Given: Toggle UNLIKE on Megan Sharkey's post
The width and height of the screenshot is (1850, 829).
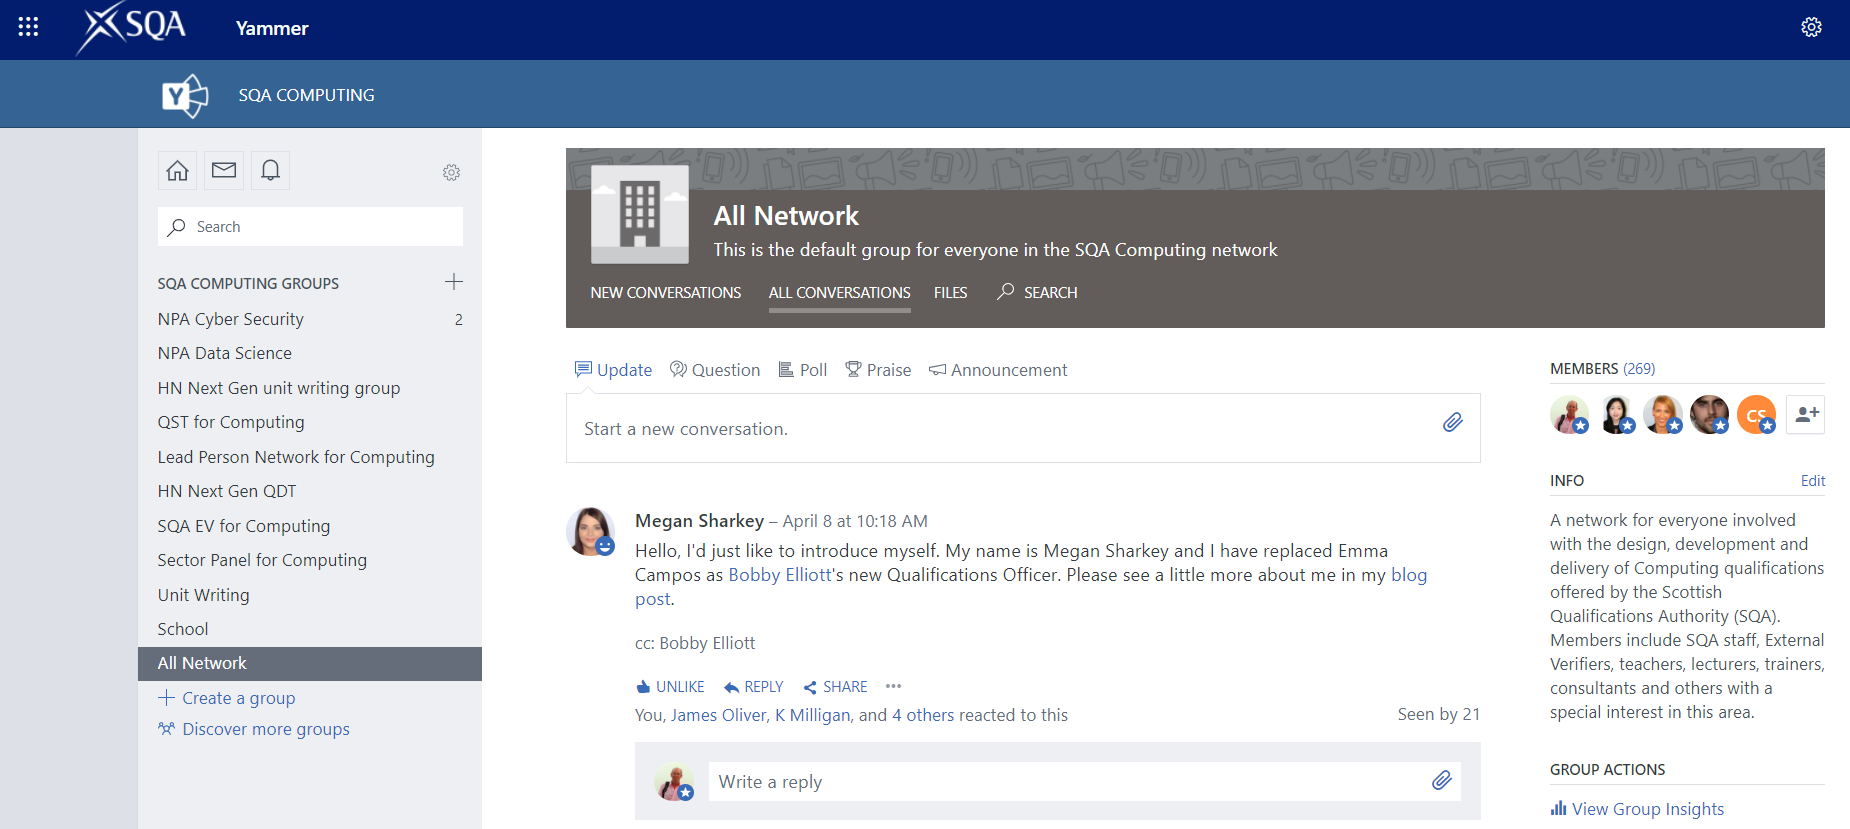Looking at the screenshot, I should 670,687.
